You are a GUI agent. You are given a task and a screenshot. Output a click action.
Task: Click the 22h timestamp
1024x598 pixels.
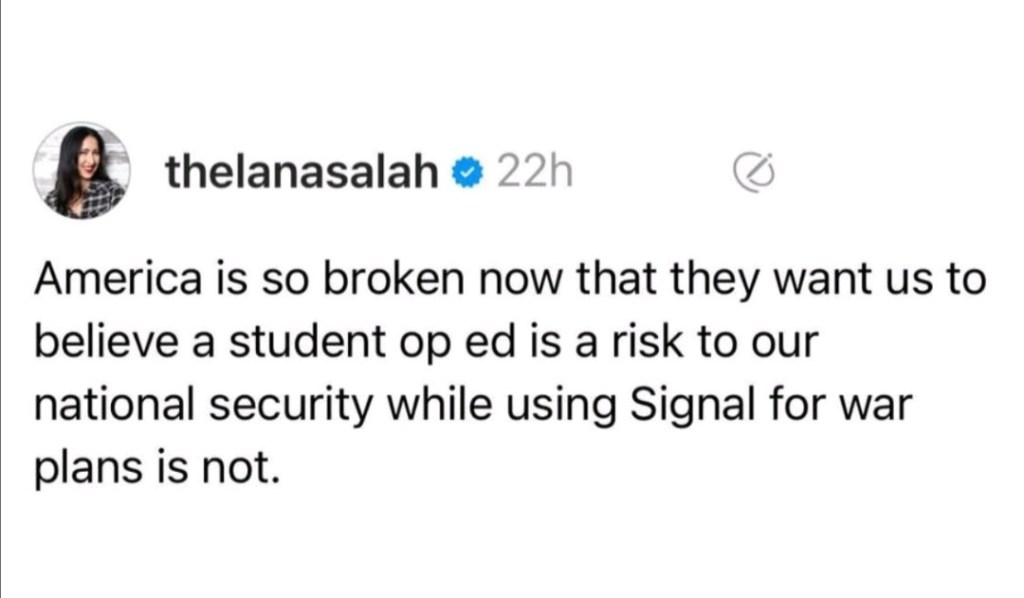[533, 175]
